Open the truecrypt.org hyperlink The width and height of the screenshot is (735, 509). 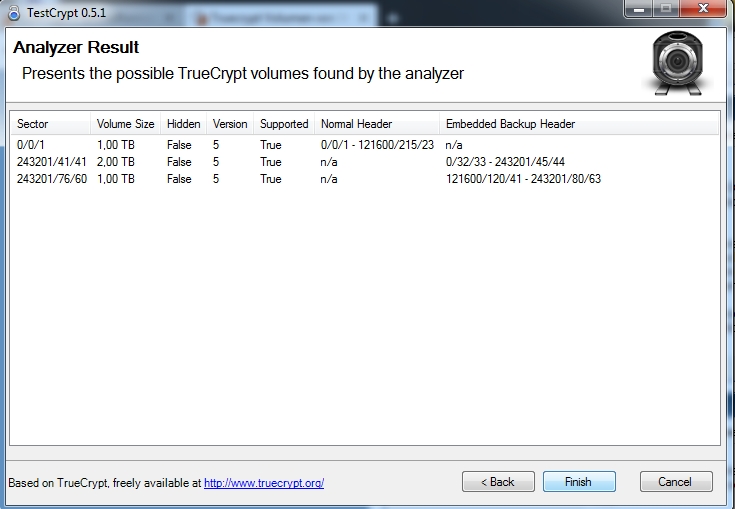click(x=264, y=483)
